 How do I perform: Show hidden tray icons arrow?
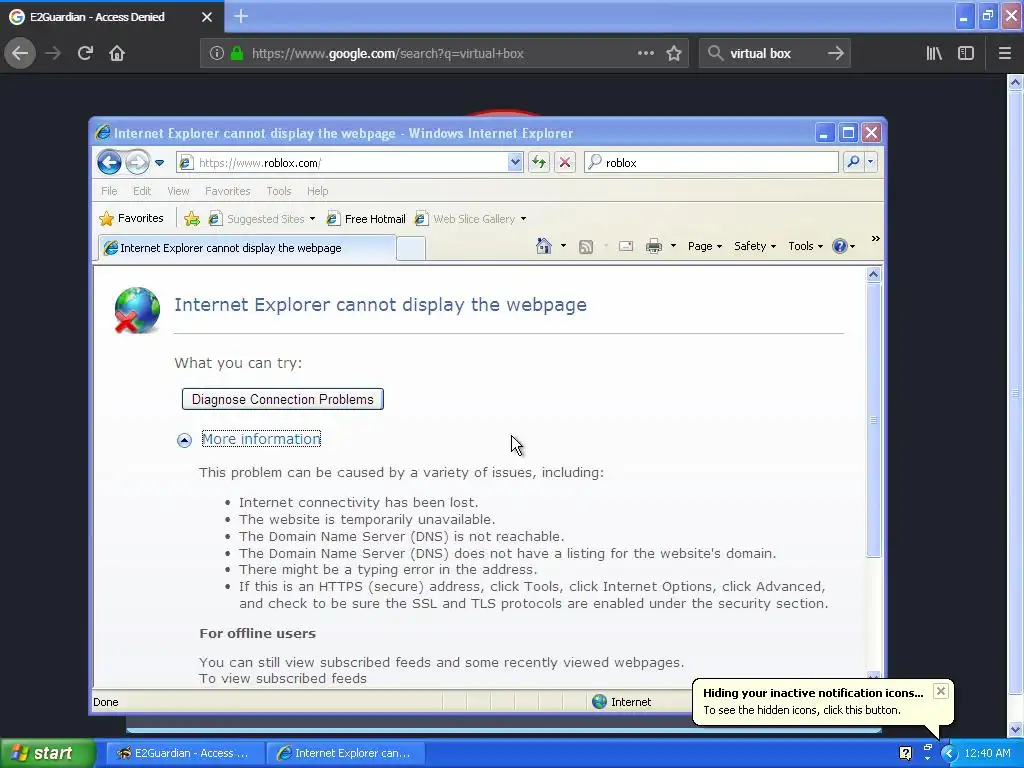[x=948, y=753]
